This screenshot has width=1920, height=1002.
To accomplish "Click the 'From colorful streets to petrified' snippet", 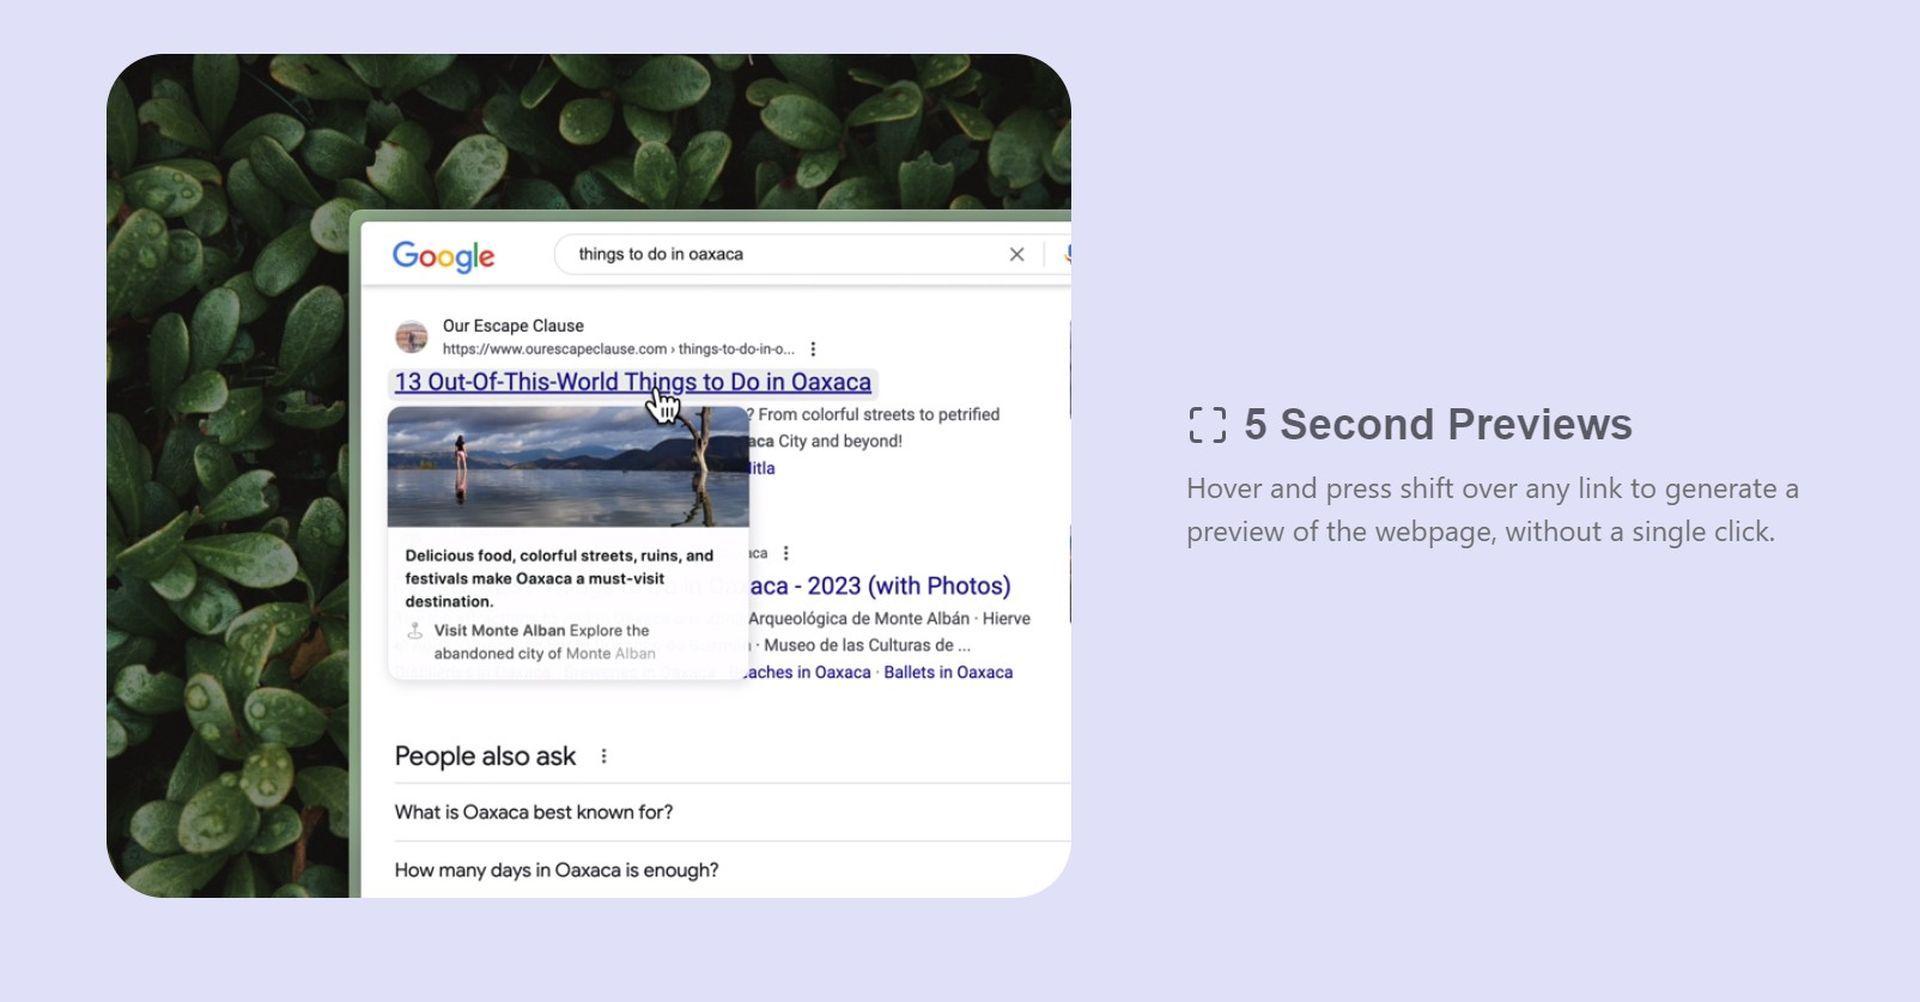I will (x=878, y=414).
